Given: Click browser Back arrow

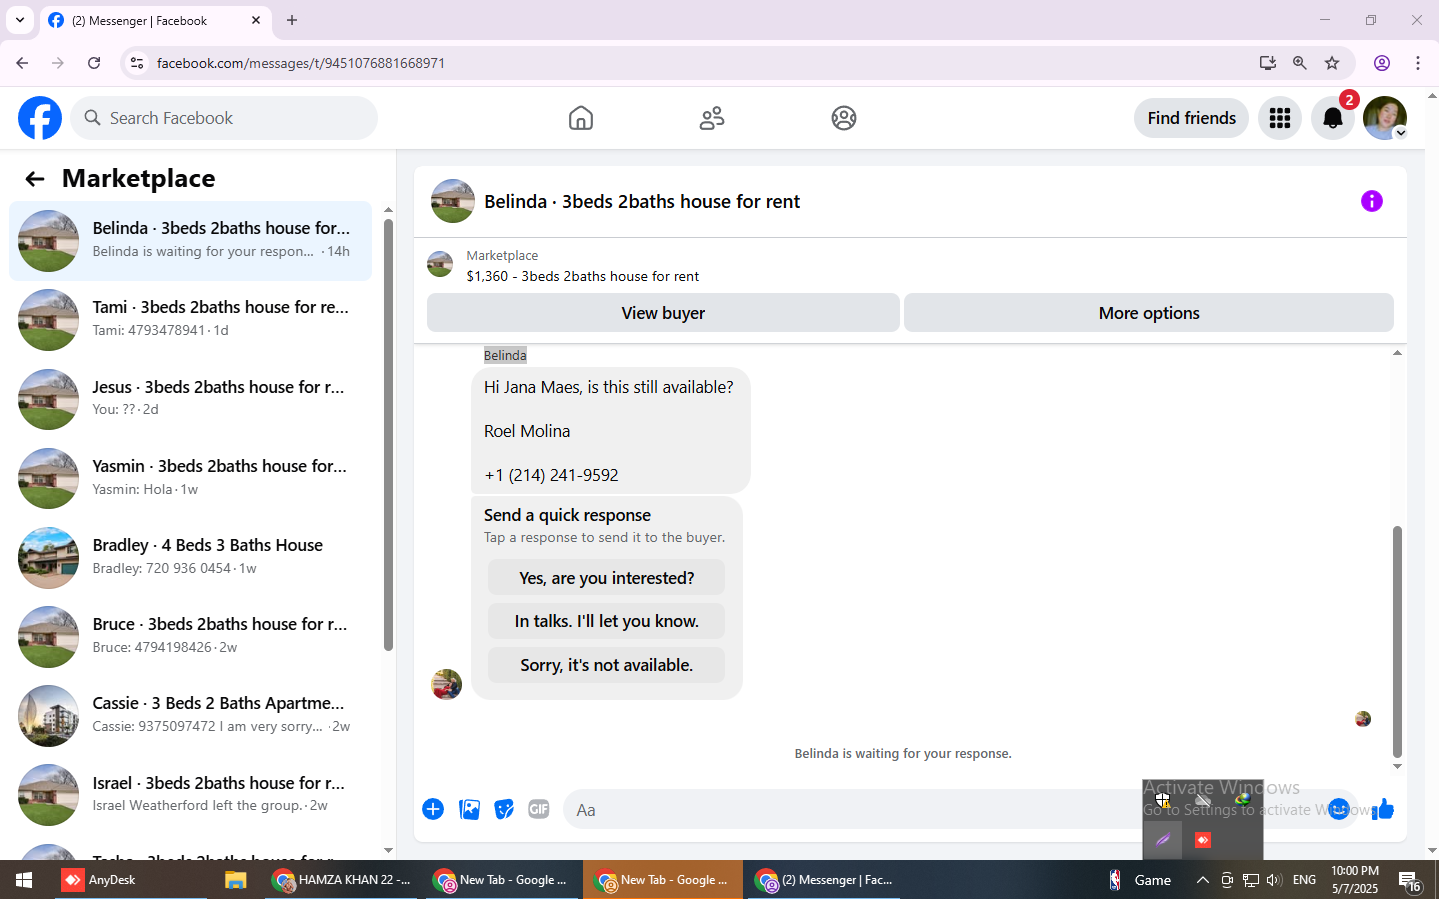Looking at the screenshot, I should pyautogui.click(x=22, y=63).
